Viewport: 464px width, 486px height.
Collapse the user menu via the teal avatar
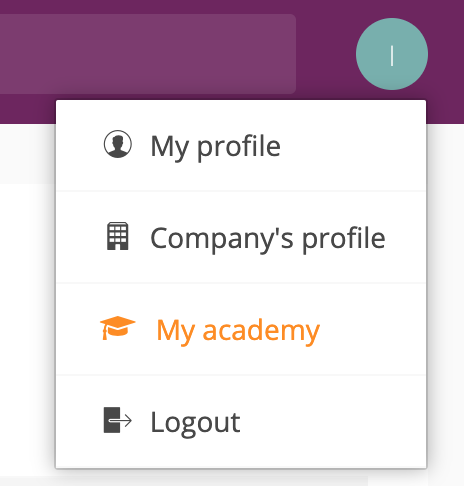pos(392,54)
